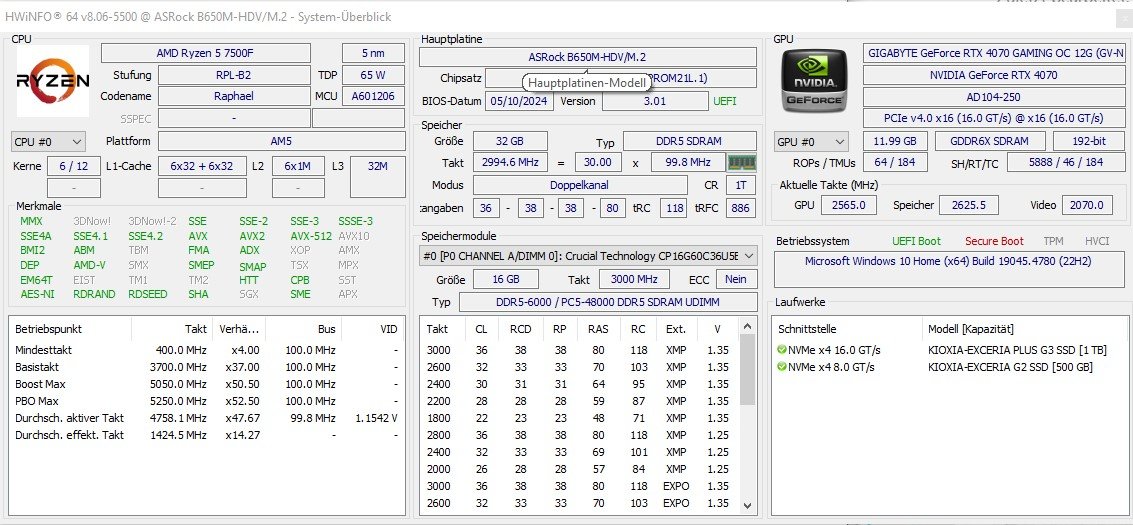Click the NVIDIA GeForce logo image
Viewport: 1133px width, 525px height.
click(814, 82)
